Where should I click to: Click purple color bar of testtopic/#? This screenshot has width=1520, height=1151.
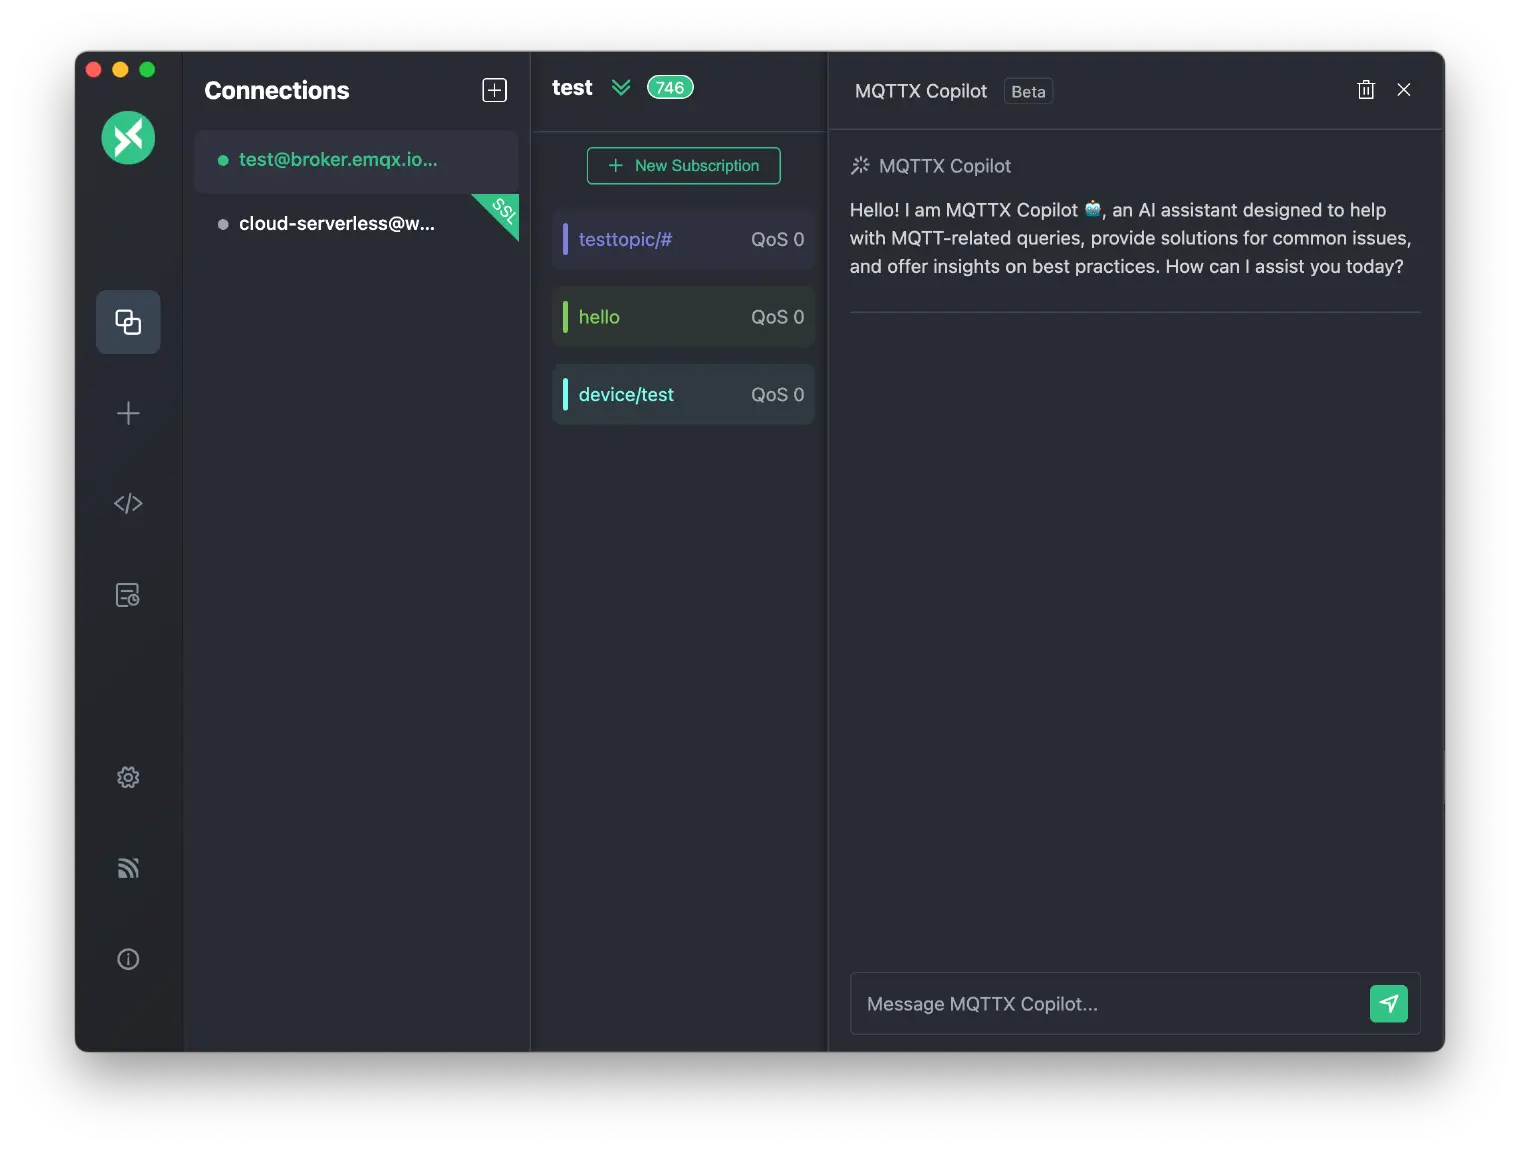tap(566, 239)
